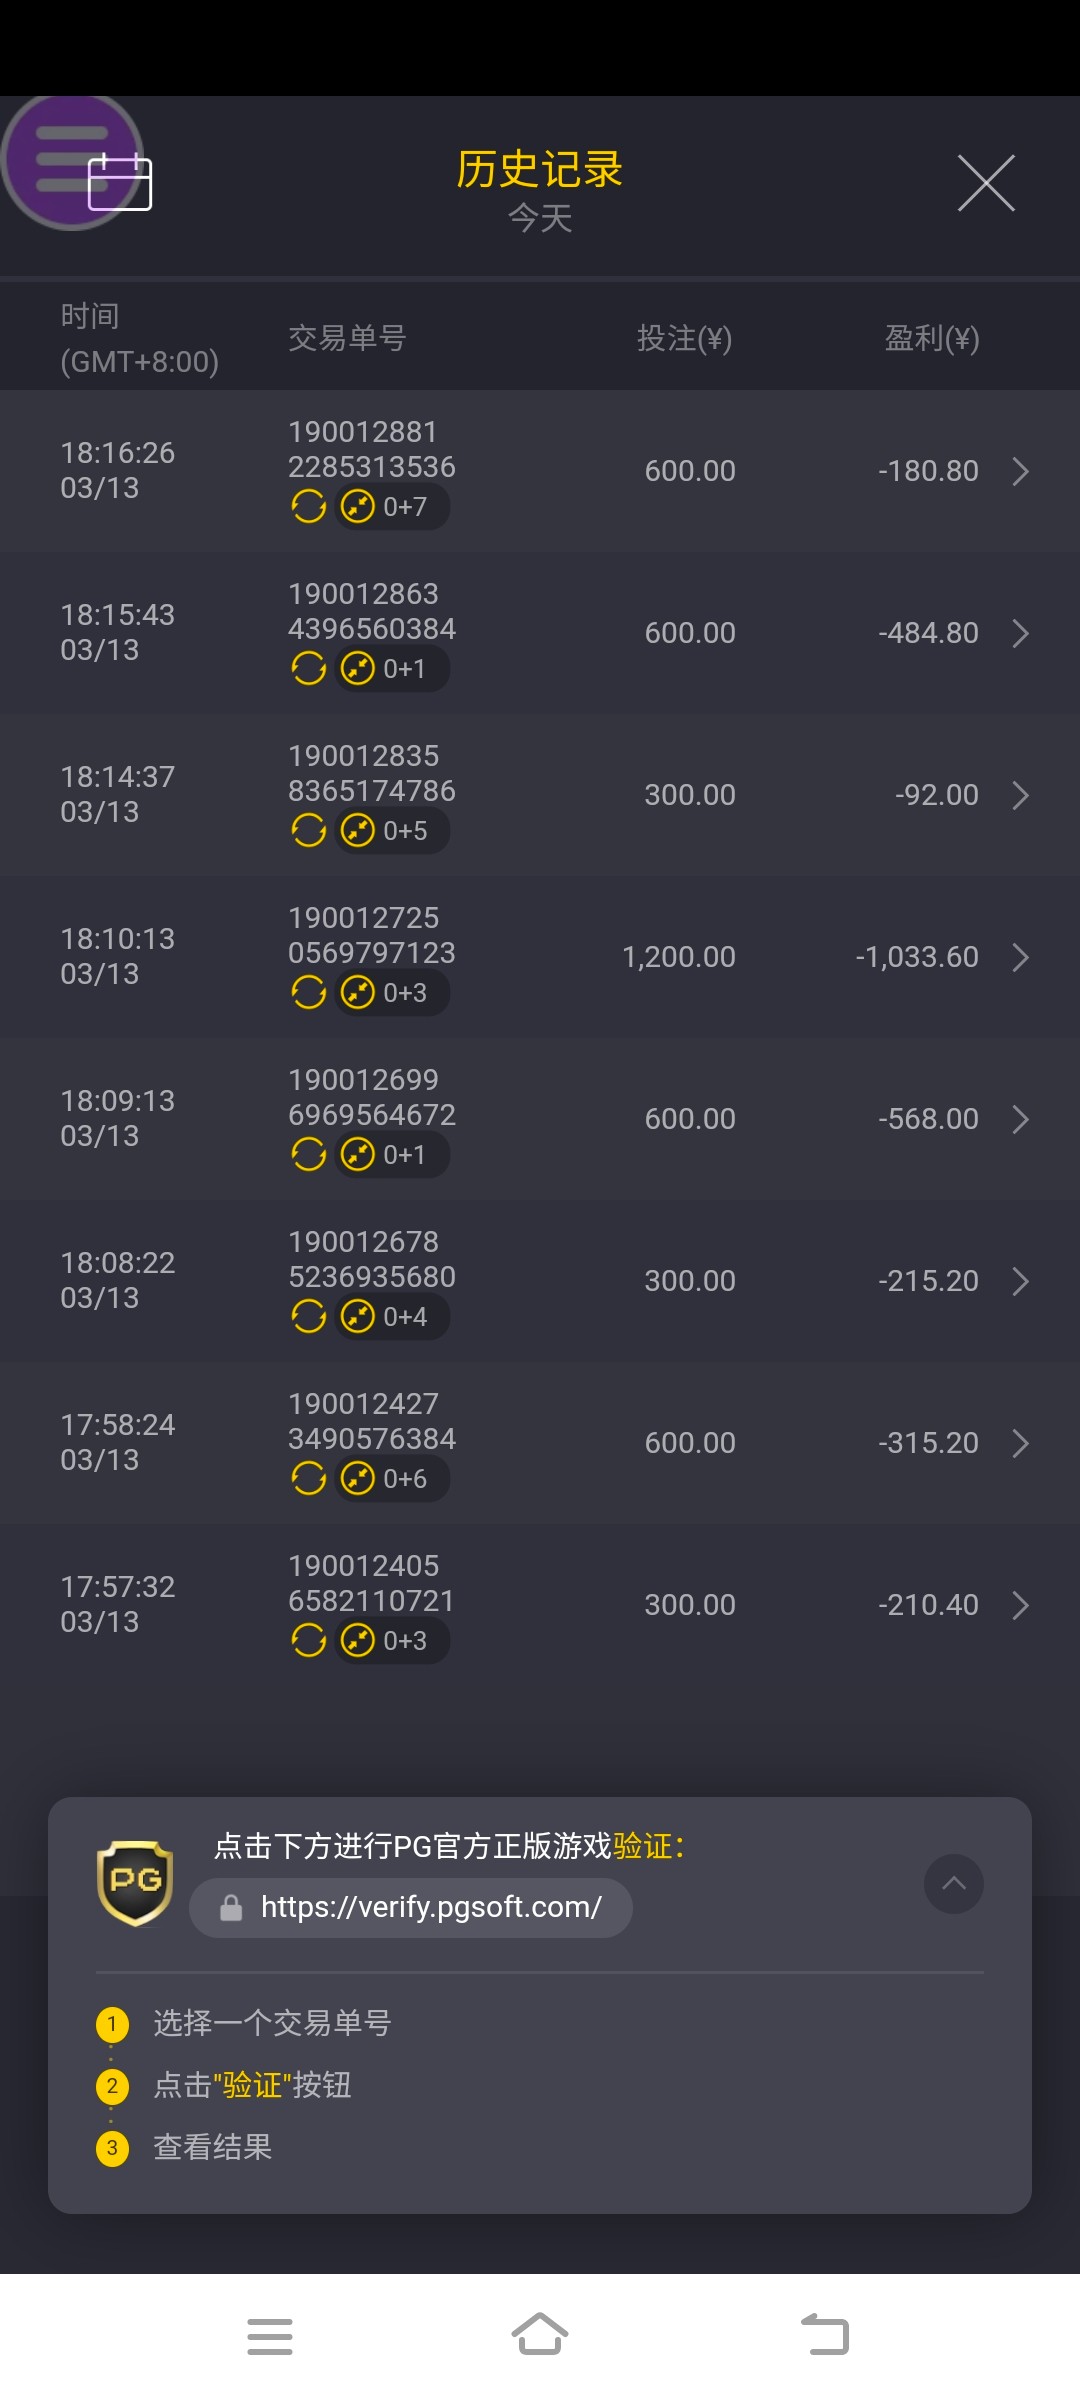Screen dimensions: 1080x2400
Task: Expand details for the -180.80 record
Action: point(1020,471)
